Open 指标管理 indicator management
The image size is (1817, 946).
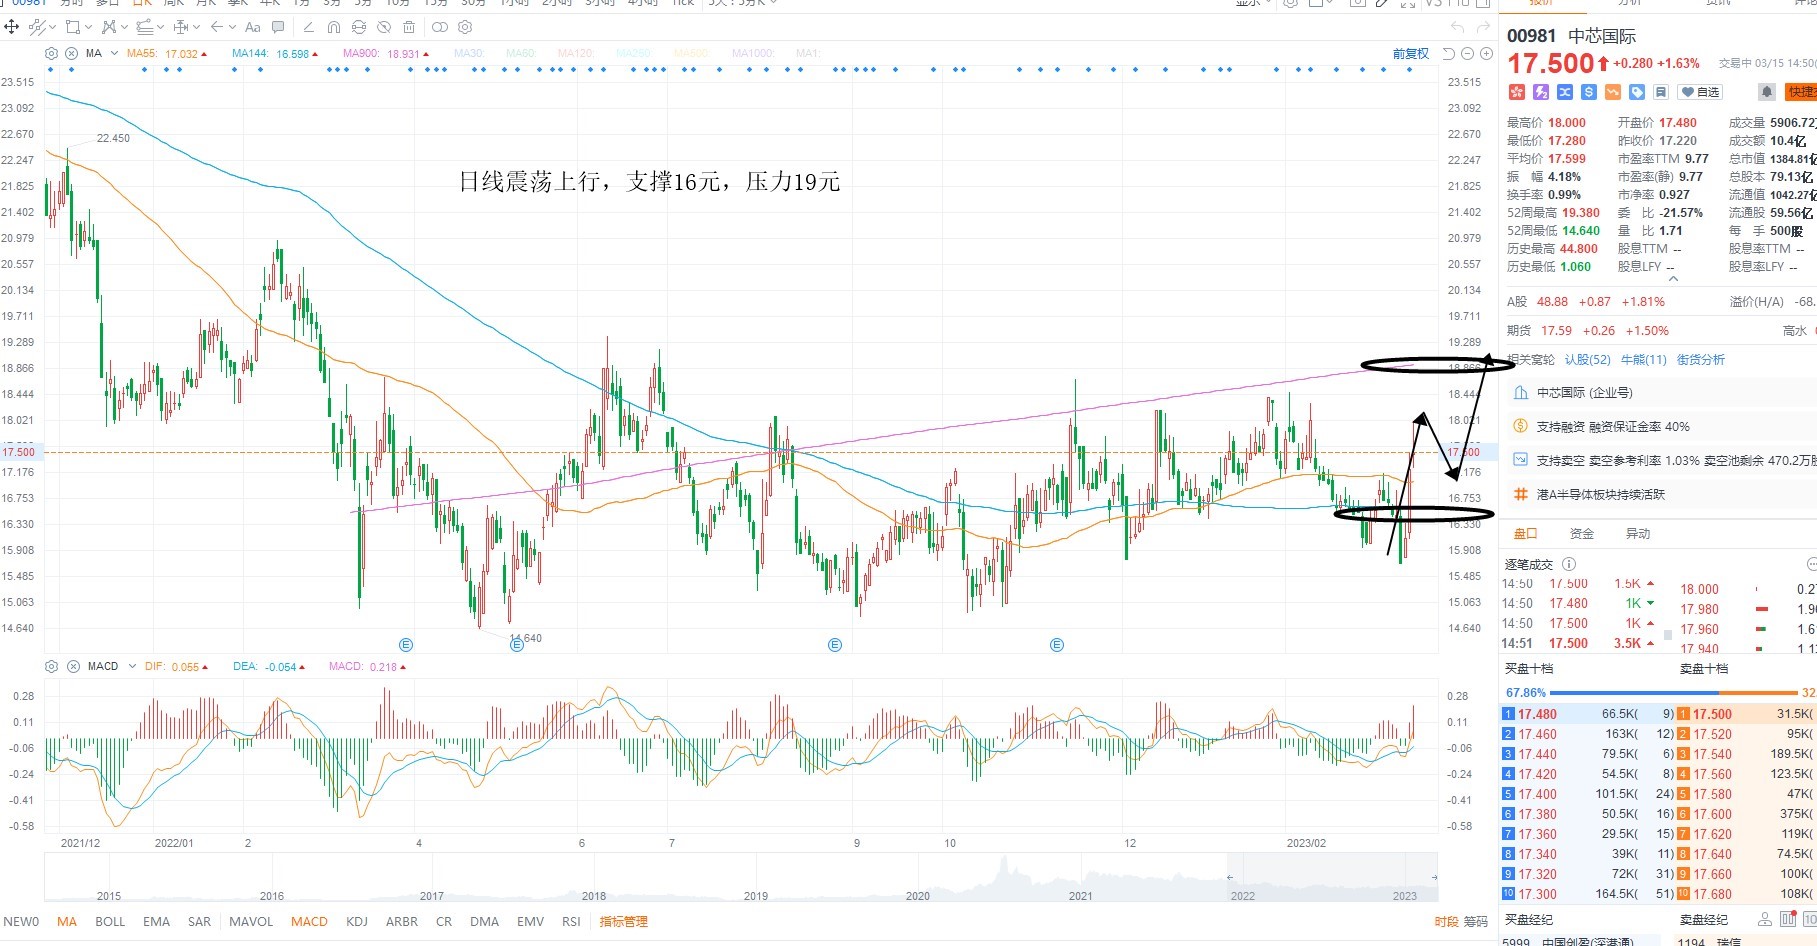pos(624,922)
